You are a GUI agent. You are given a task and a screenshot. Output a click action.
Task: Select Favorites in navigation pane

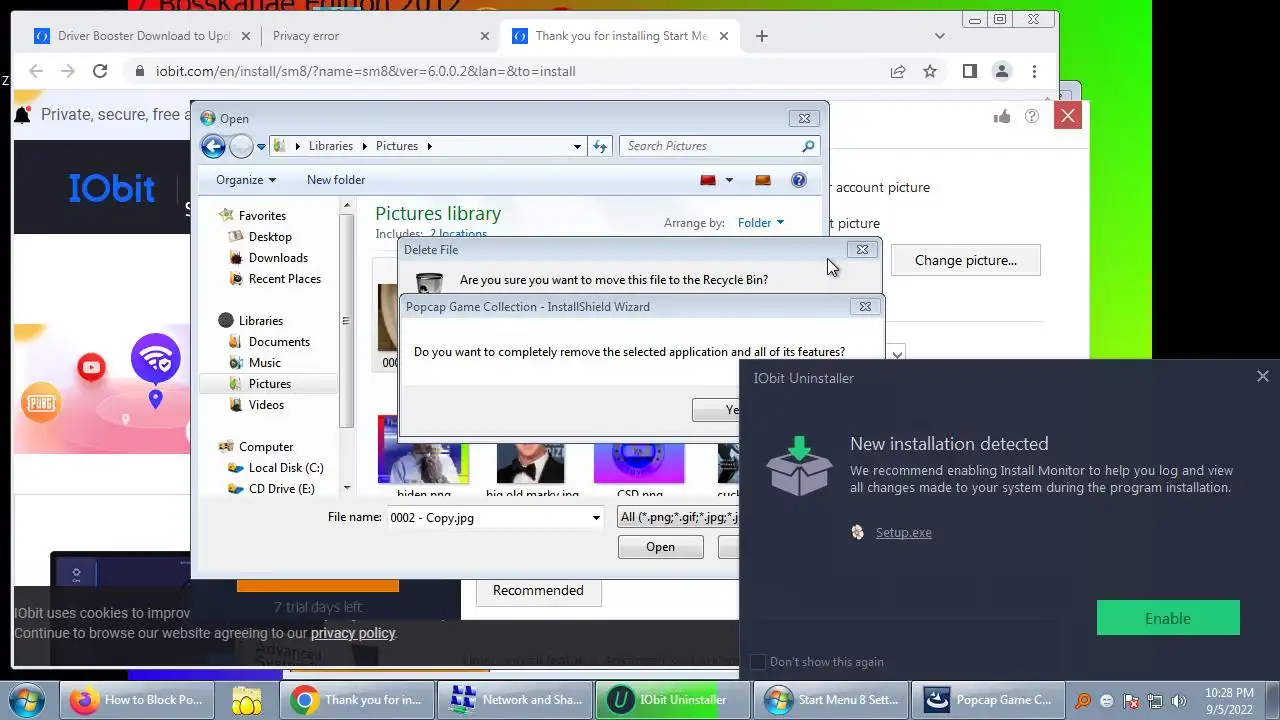[x=262, y=215]
